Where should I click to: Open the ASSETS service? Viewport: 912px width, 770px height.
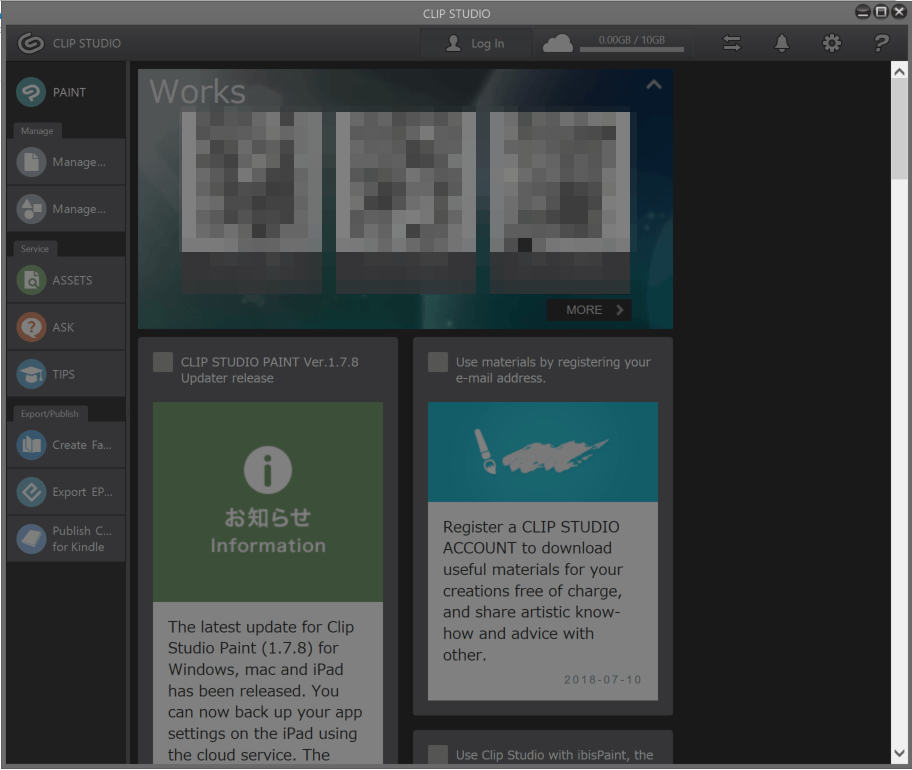[x=66, y=280]
